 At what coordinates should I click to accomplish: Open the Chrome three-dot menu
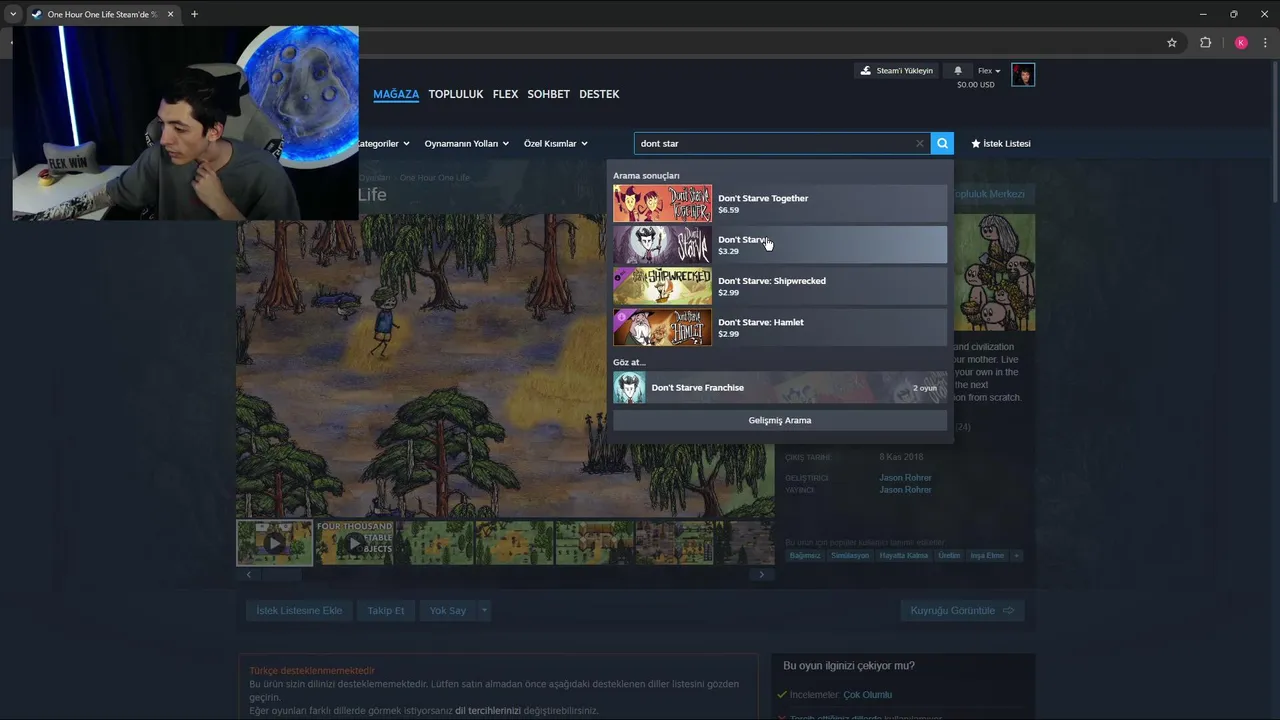coord(1265,43)
